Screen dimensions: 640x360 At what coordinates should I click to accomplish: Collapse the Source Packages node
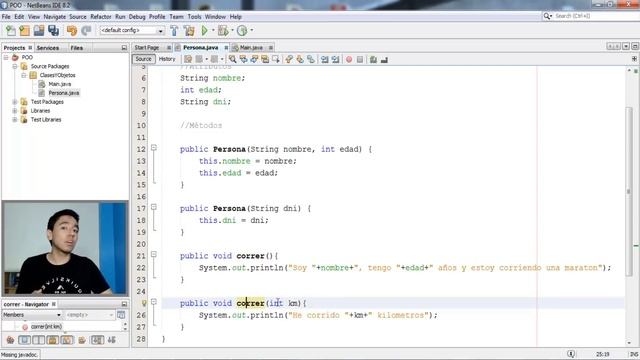[15, 67]
